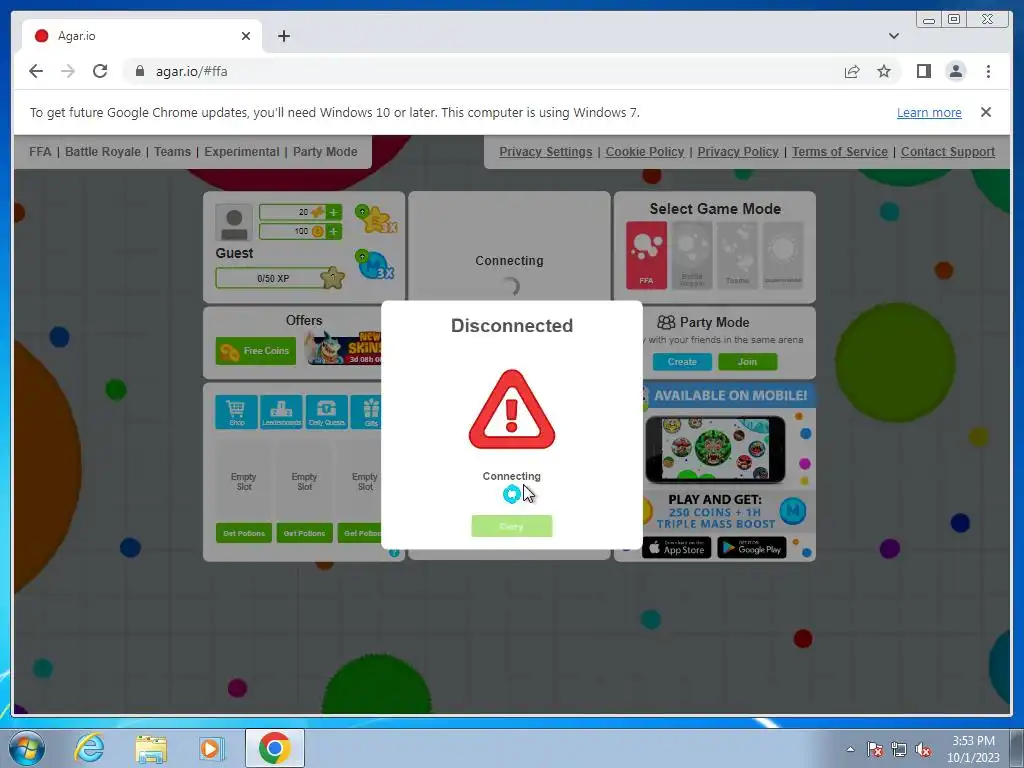This screenshot has width=1024, height=768.
Task: Open Chrome three-dot menu
Action: [x=988, y=71]
